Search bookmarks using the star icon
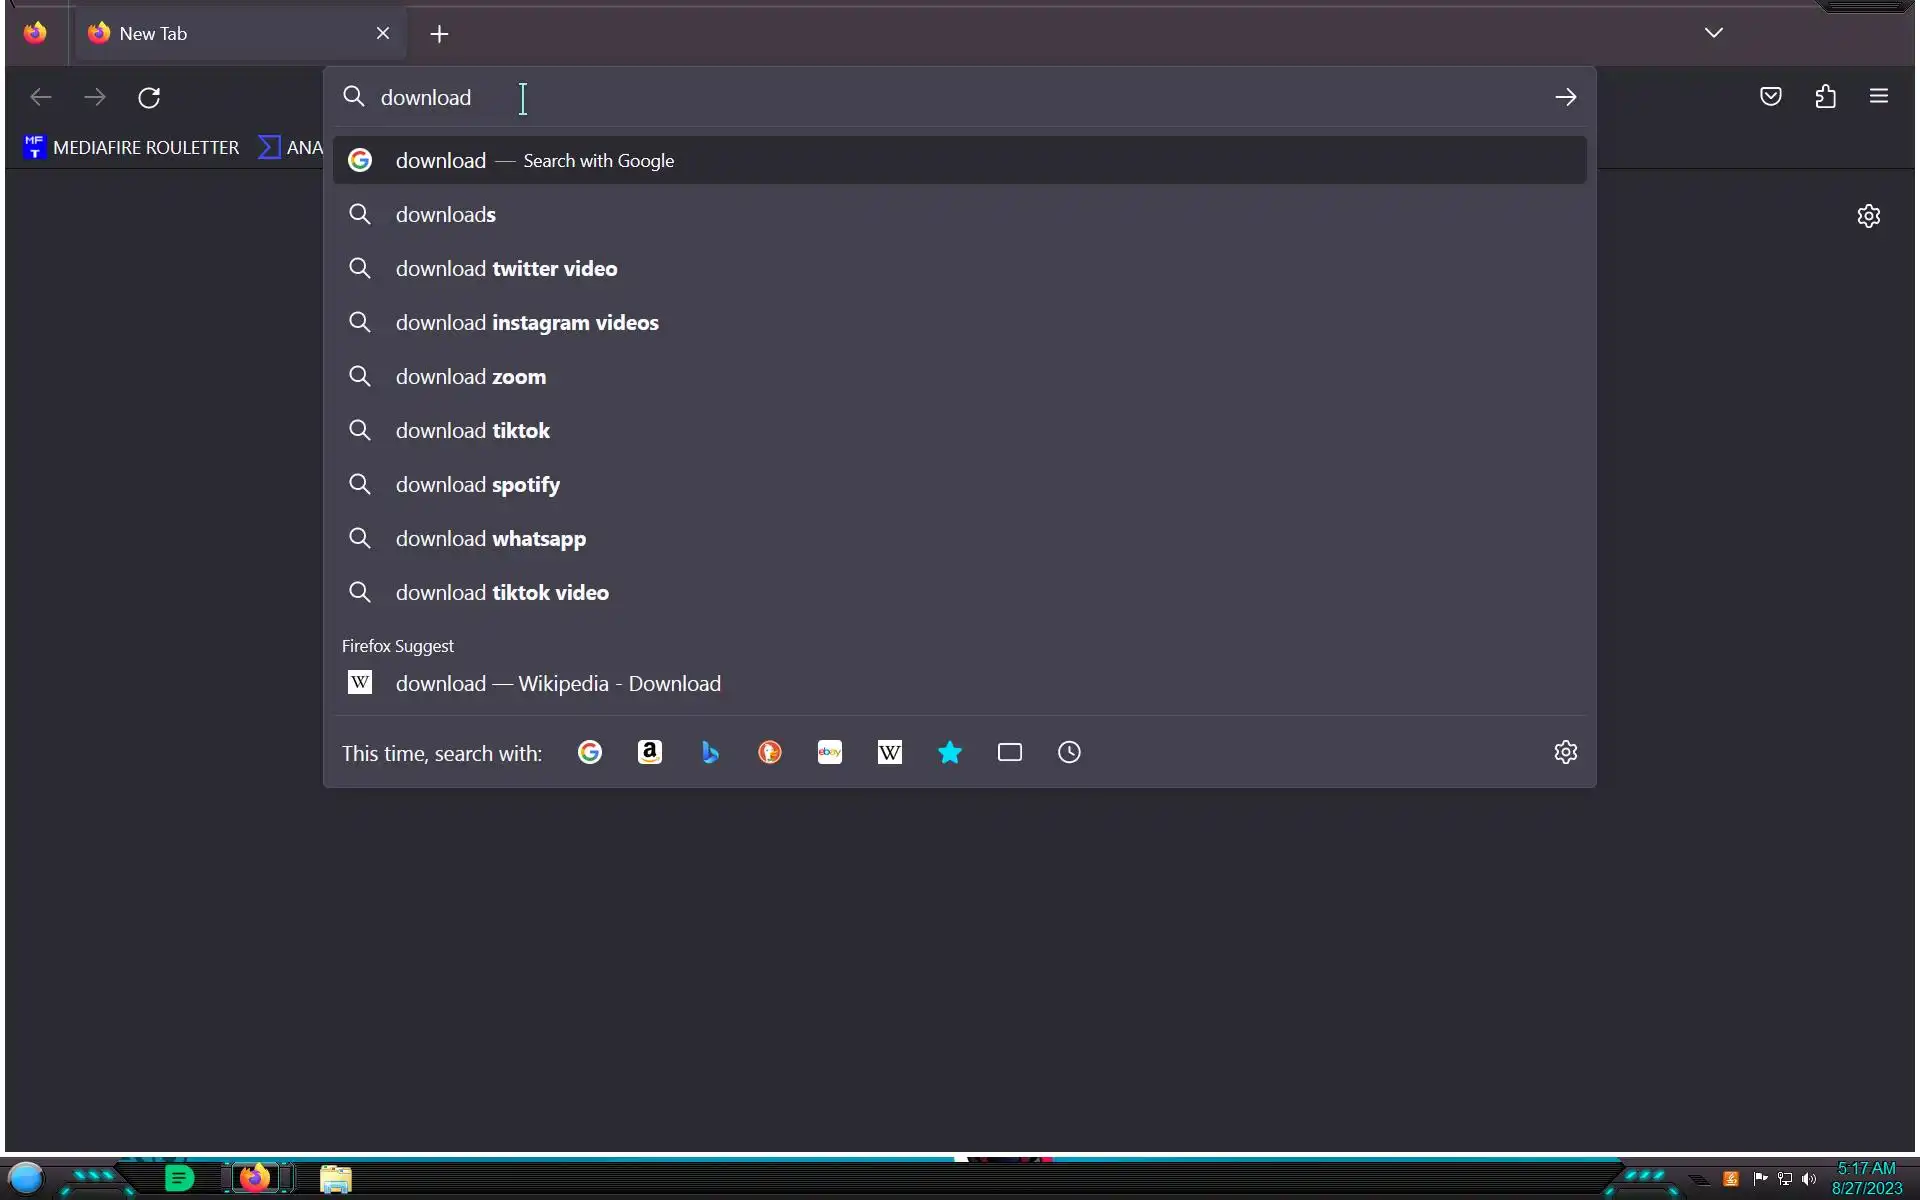 point(950,752)
